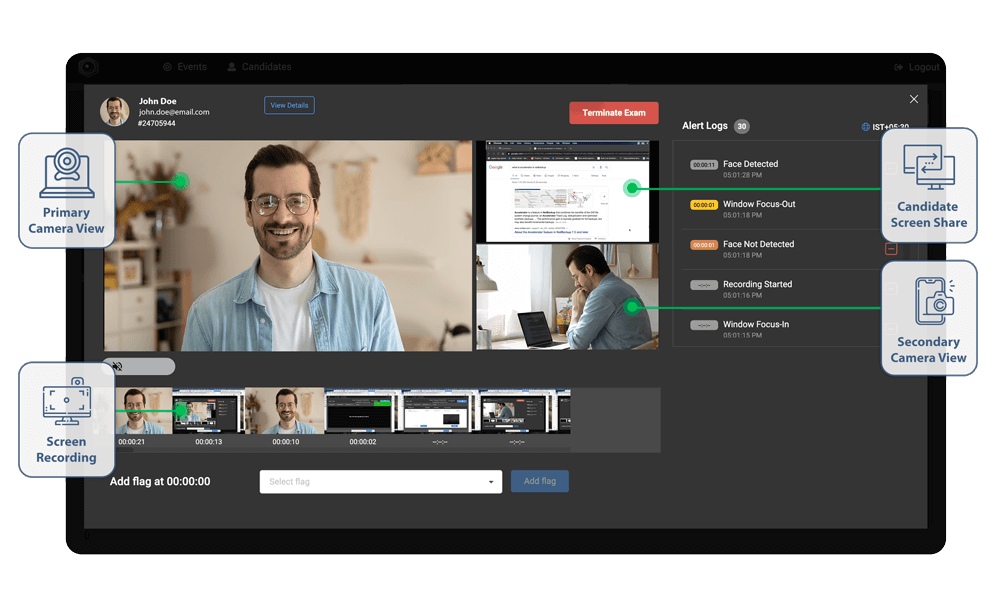Viewport: 1000px width, 607px height.
Task: Select the Window Focus-Out alert log entry
Action: [759, 208]
